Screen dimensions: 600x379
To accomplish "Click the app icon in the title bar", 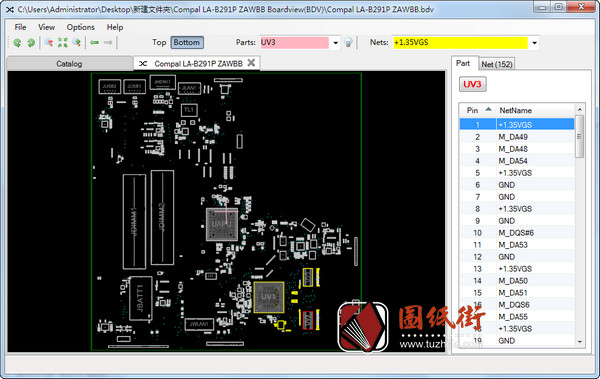I will point(10,9).
